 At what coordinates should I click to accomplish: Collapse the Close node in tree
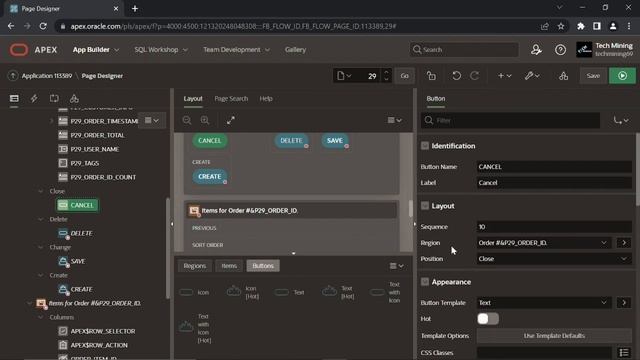40,191
